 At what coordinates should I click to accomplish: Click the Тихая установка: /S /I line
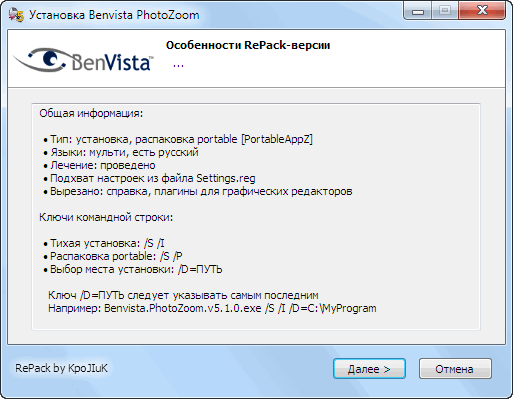tap(104, 243)
